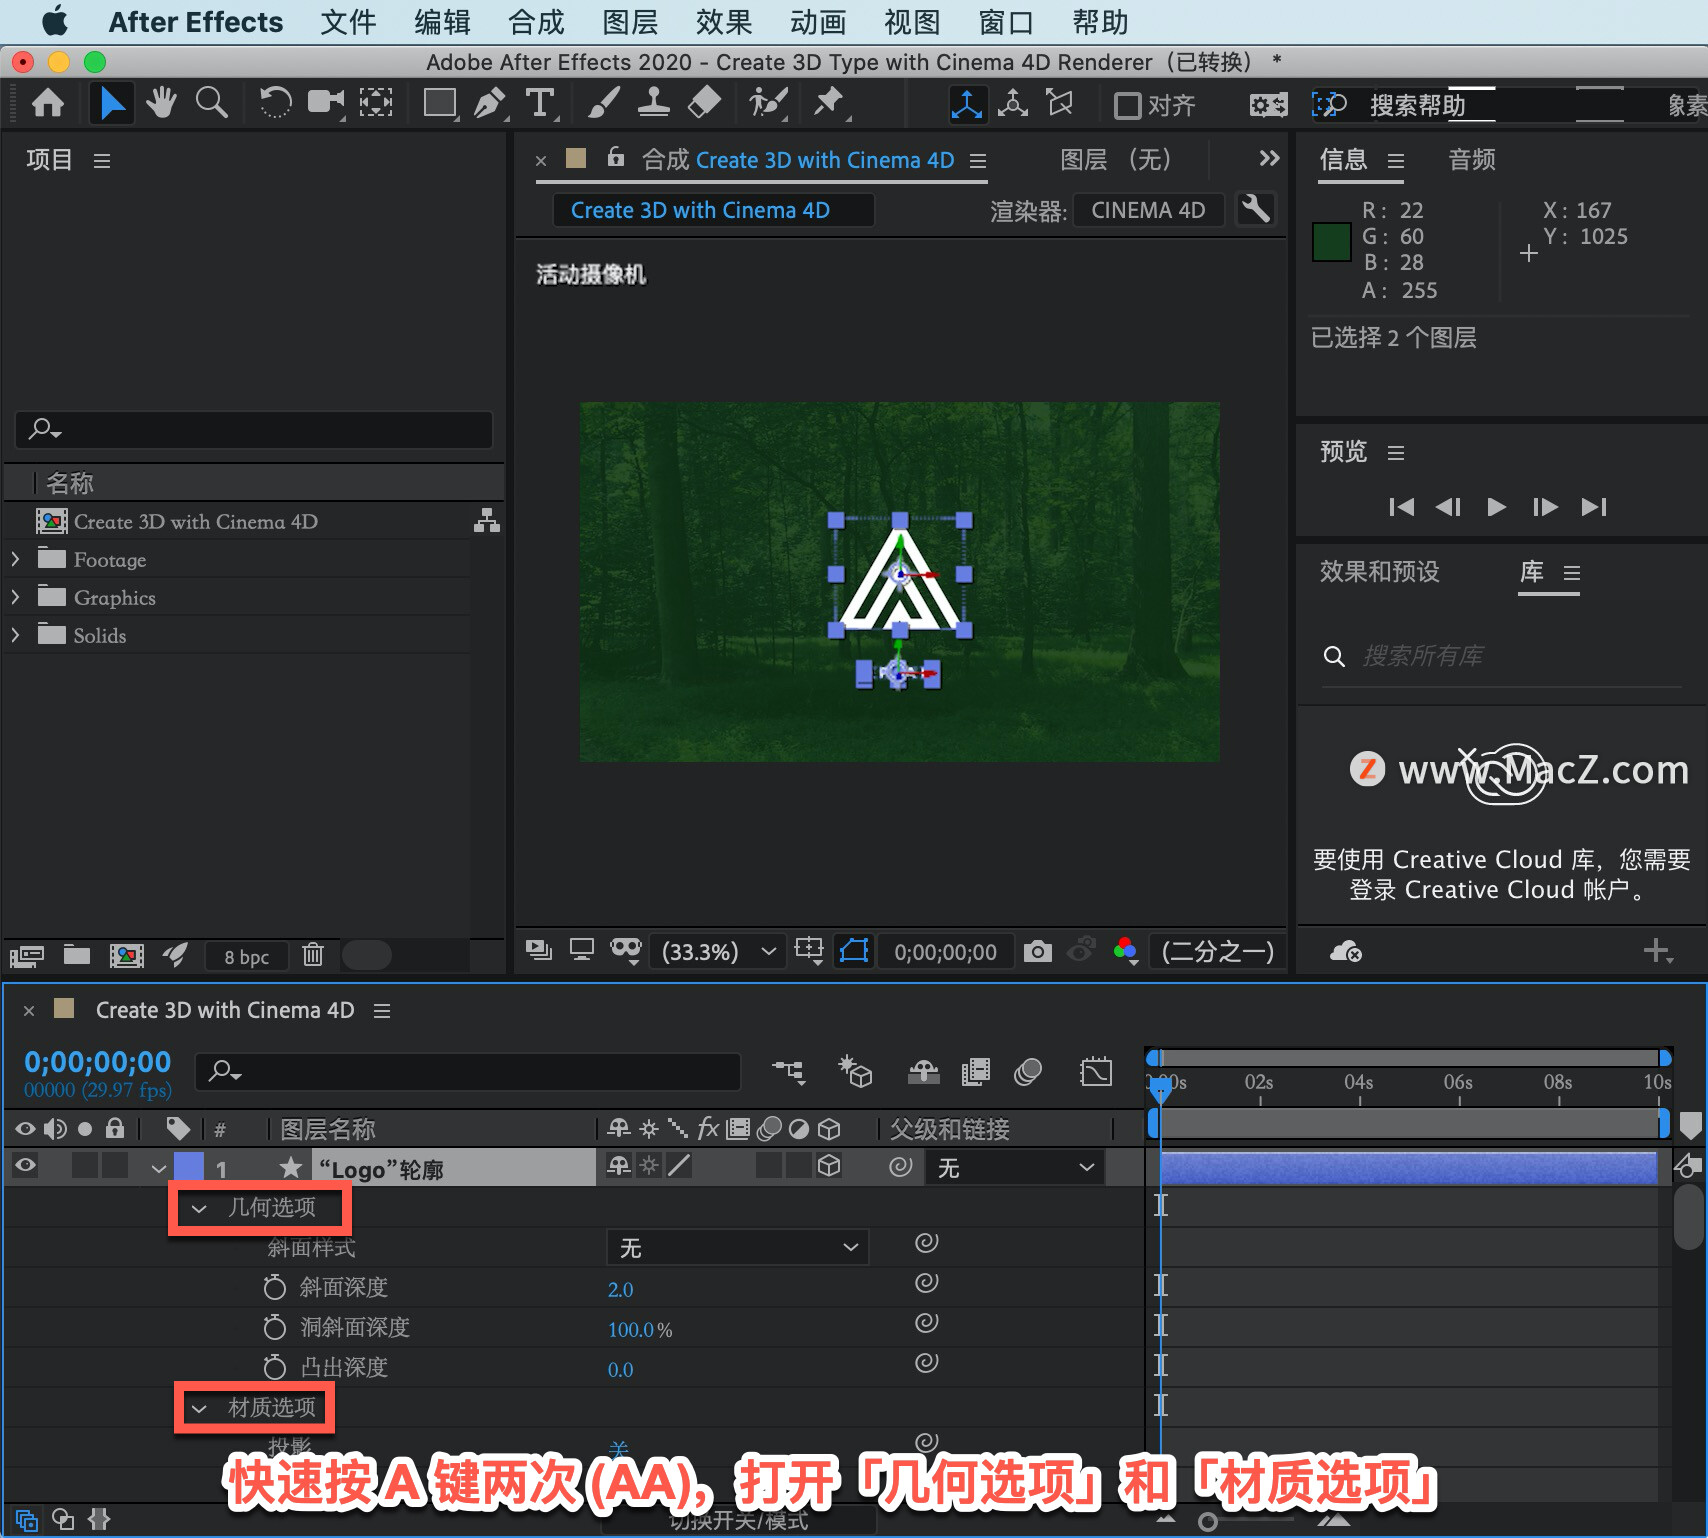Select the Selection (arrow) tool
The image size is (1708, 1538).
coord(112,103)
